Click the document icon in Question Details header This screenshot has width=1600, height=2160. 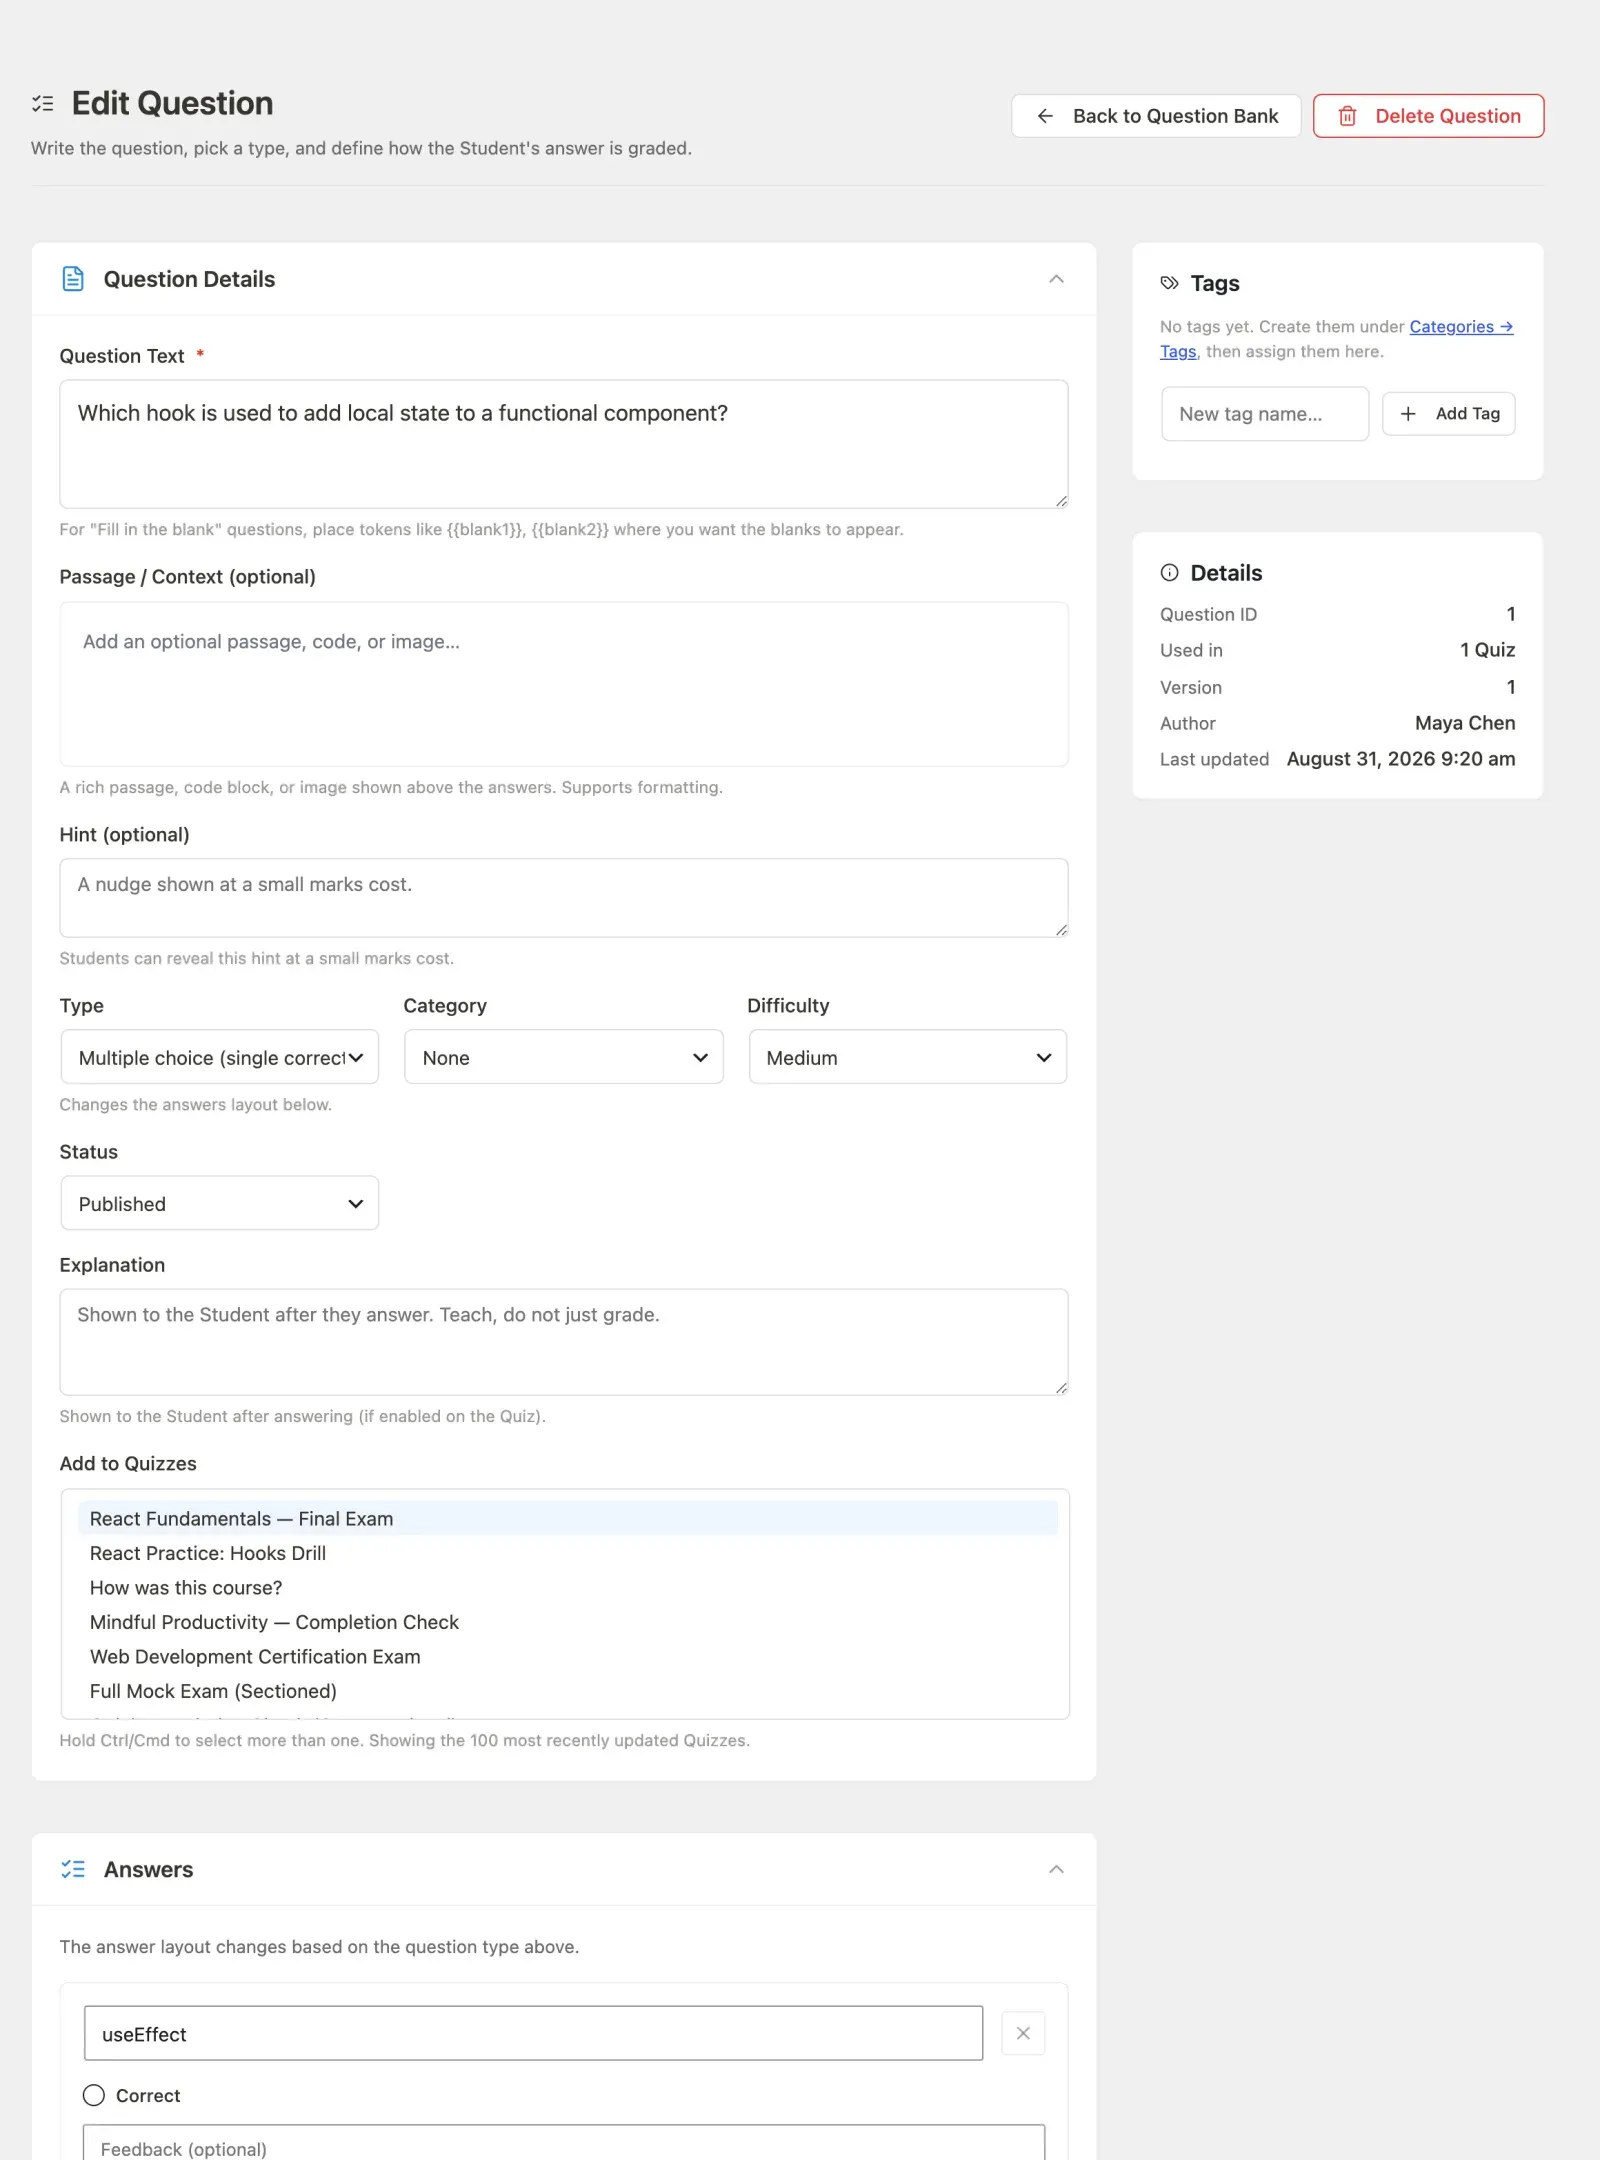[x=73, y=279]
